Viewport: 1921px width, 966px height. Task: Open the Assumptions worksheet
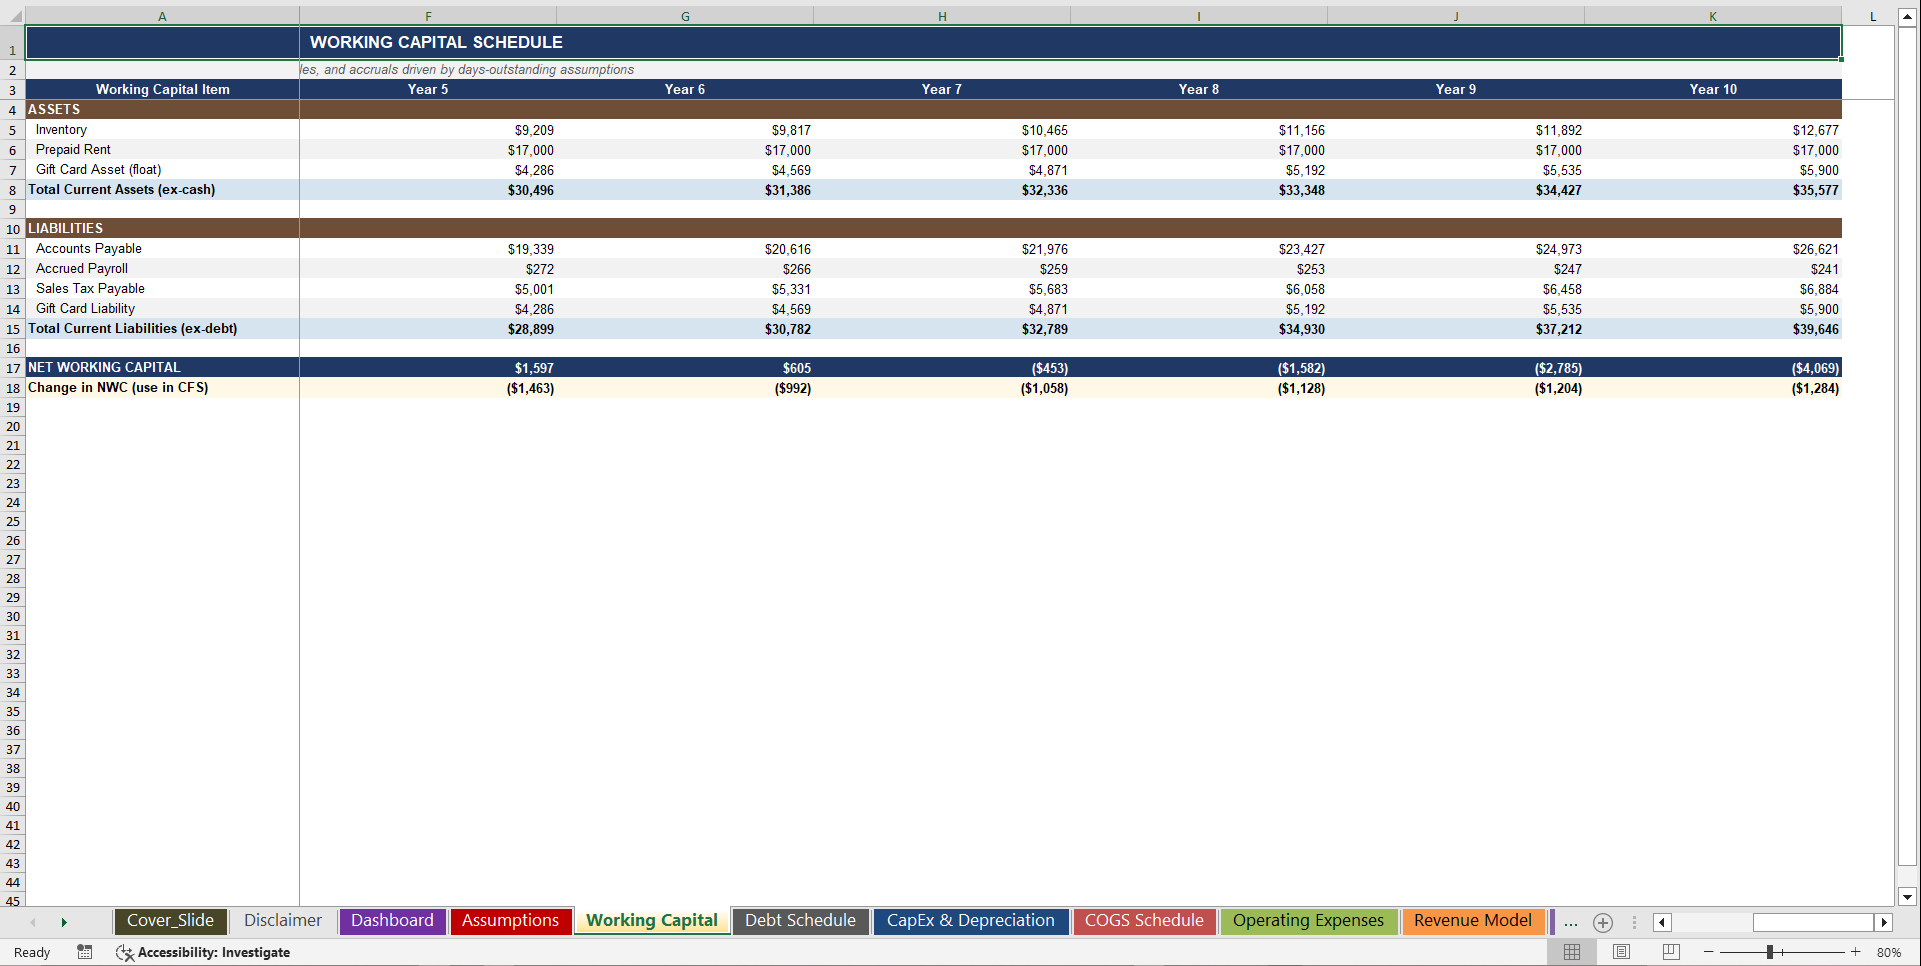click(x=511, y=921)
